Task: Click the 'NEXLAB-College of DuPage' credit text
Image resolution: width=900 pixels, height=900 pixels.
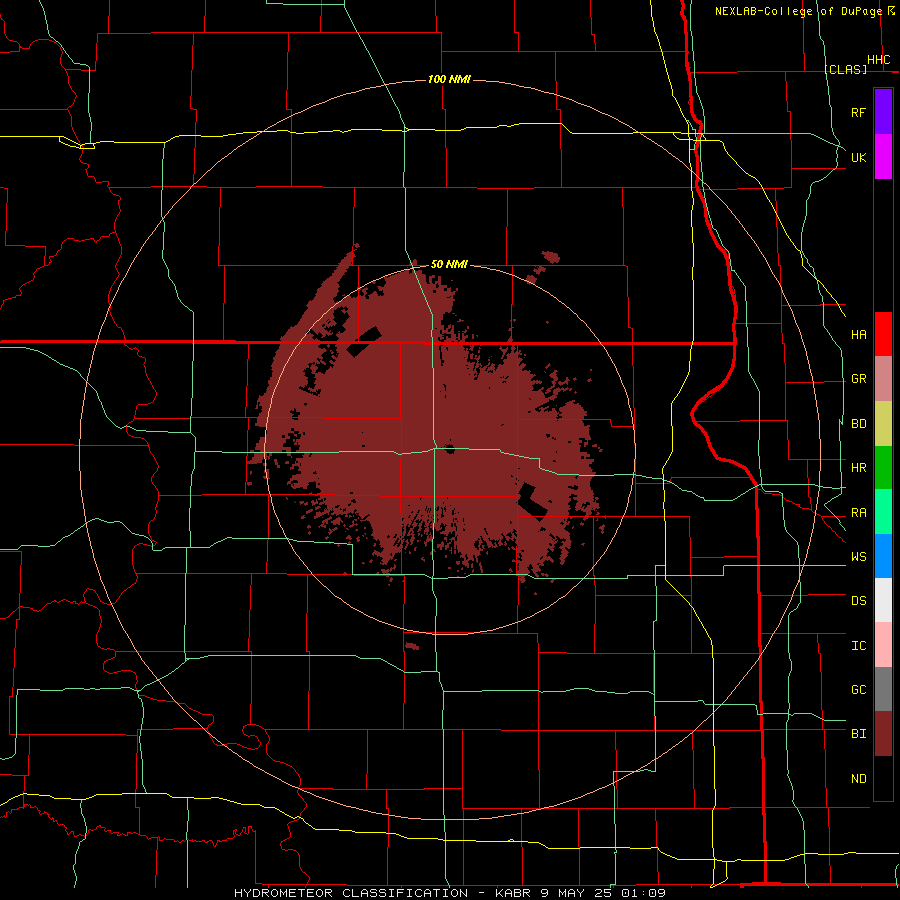Action: tap(798, 11)
